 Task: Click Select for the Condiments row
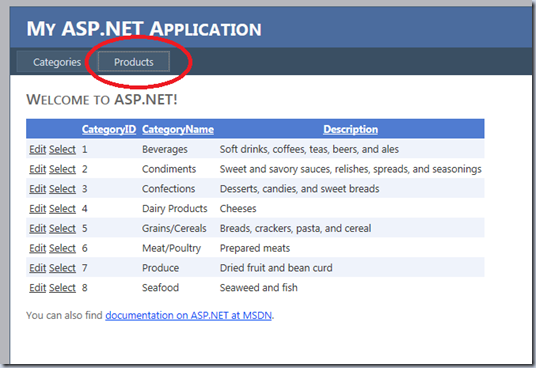pyautogui.click(x=62, y=169)
